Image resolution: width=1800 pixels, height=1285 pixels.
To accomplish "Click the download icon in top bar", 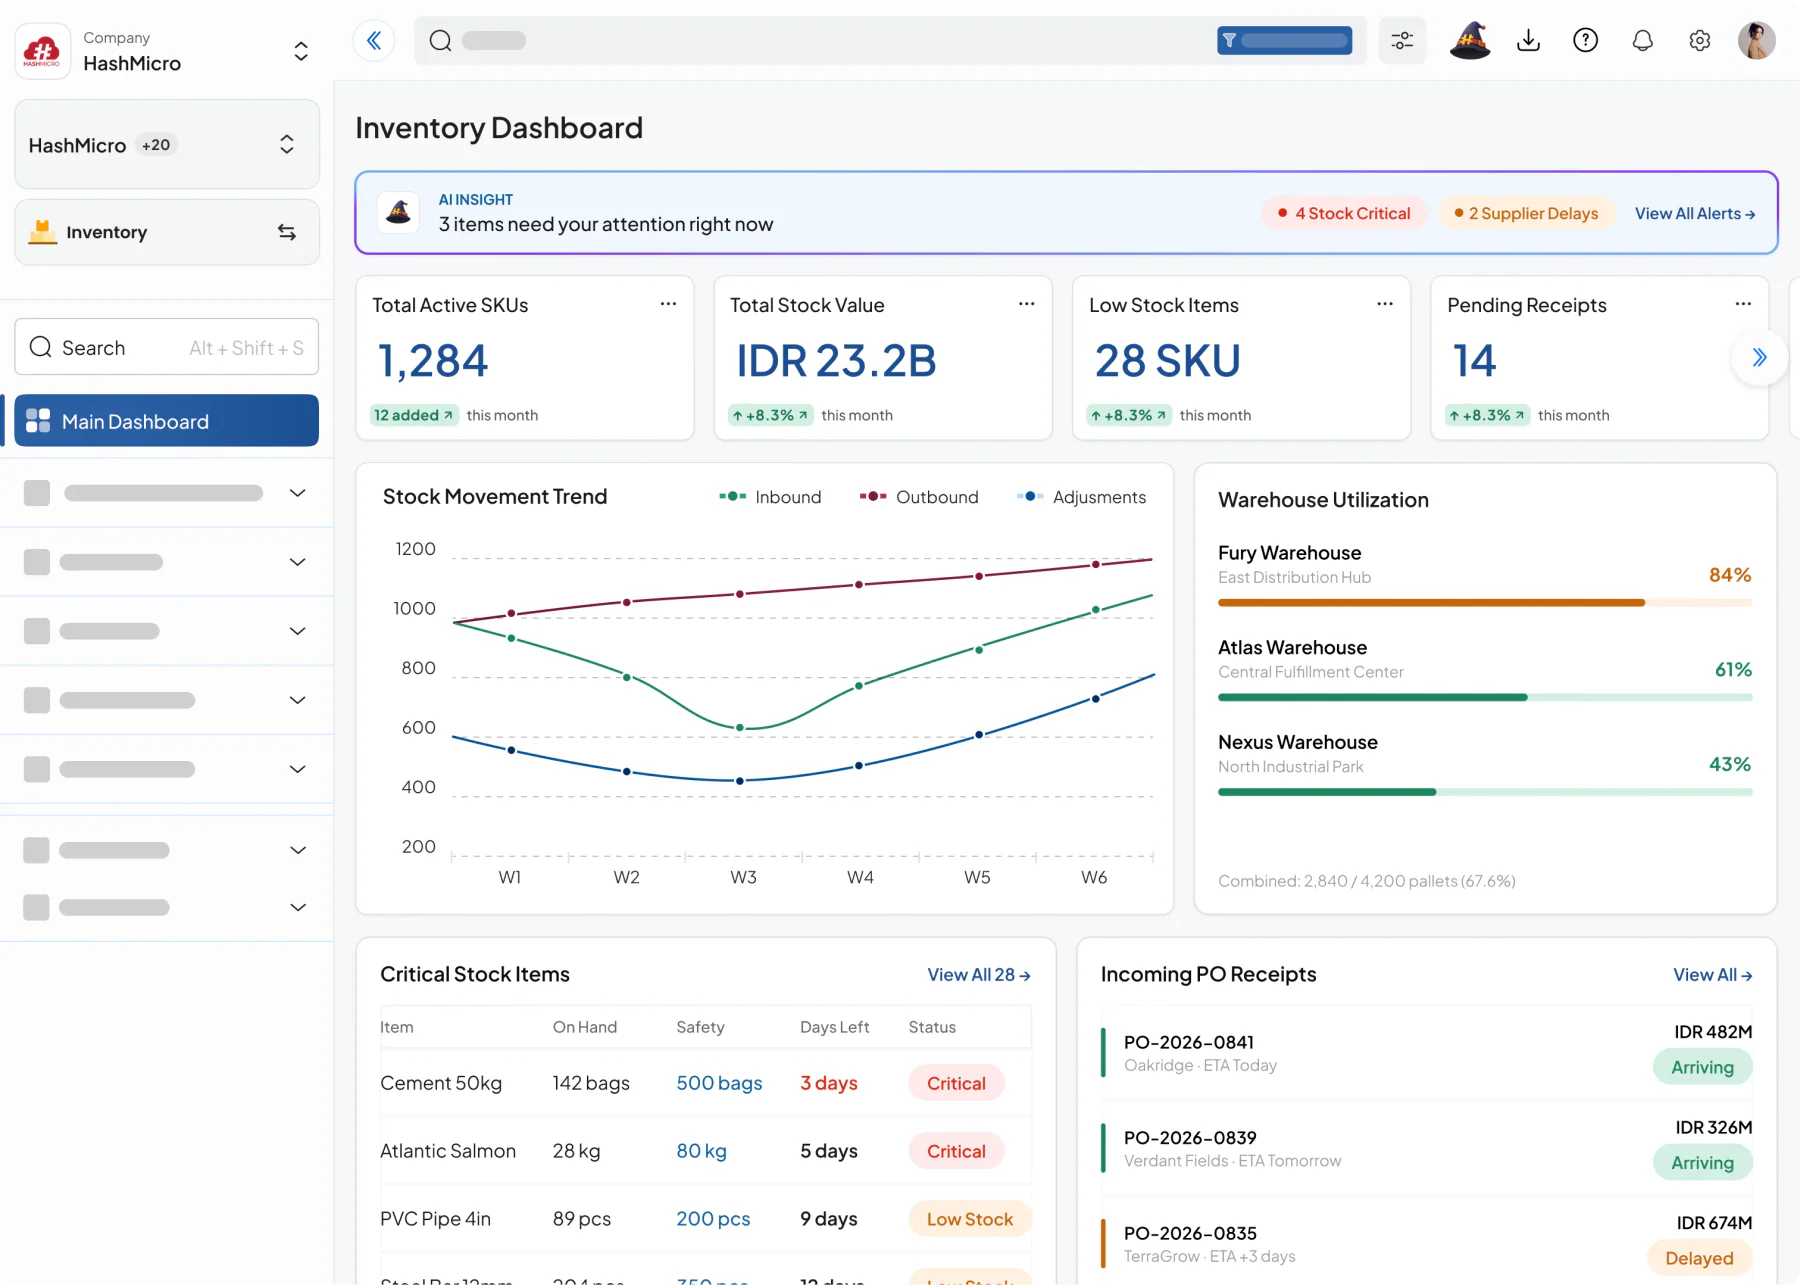I will coord(1528,41).
